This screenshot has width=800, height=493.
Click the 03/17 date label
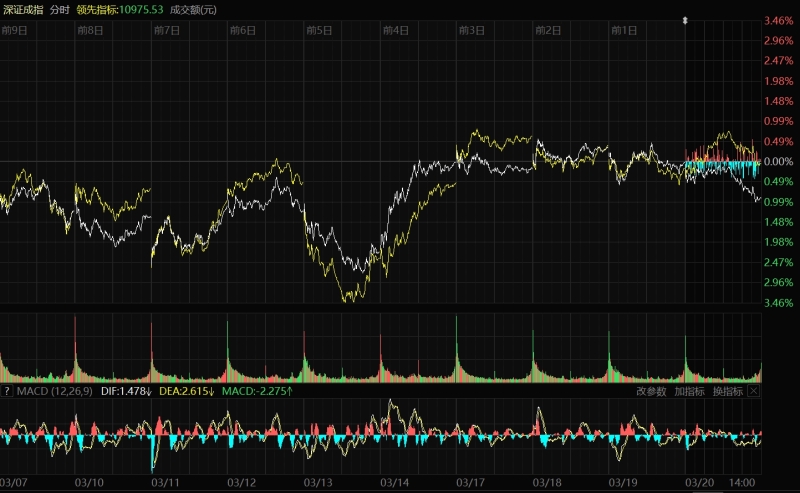click(x=470, y=483)
